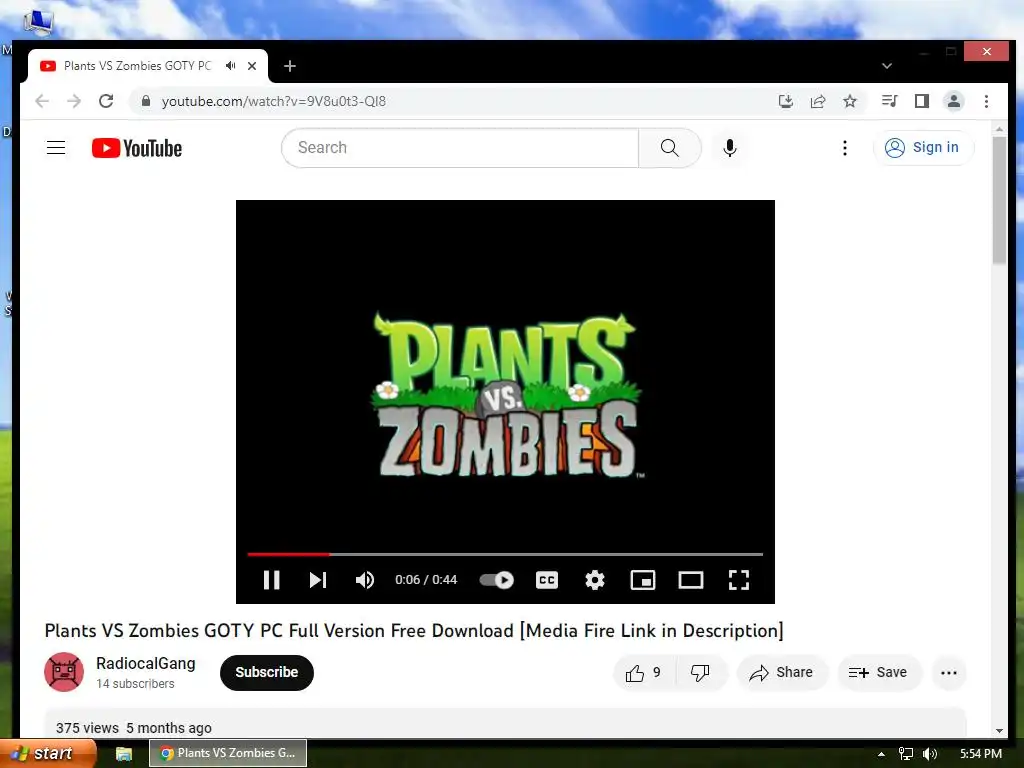Turn on closed captions
This screenshot has width=1024, height=768.
(x=547, y=580)
